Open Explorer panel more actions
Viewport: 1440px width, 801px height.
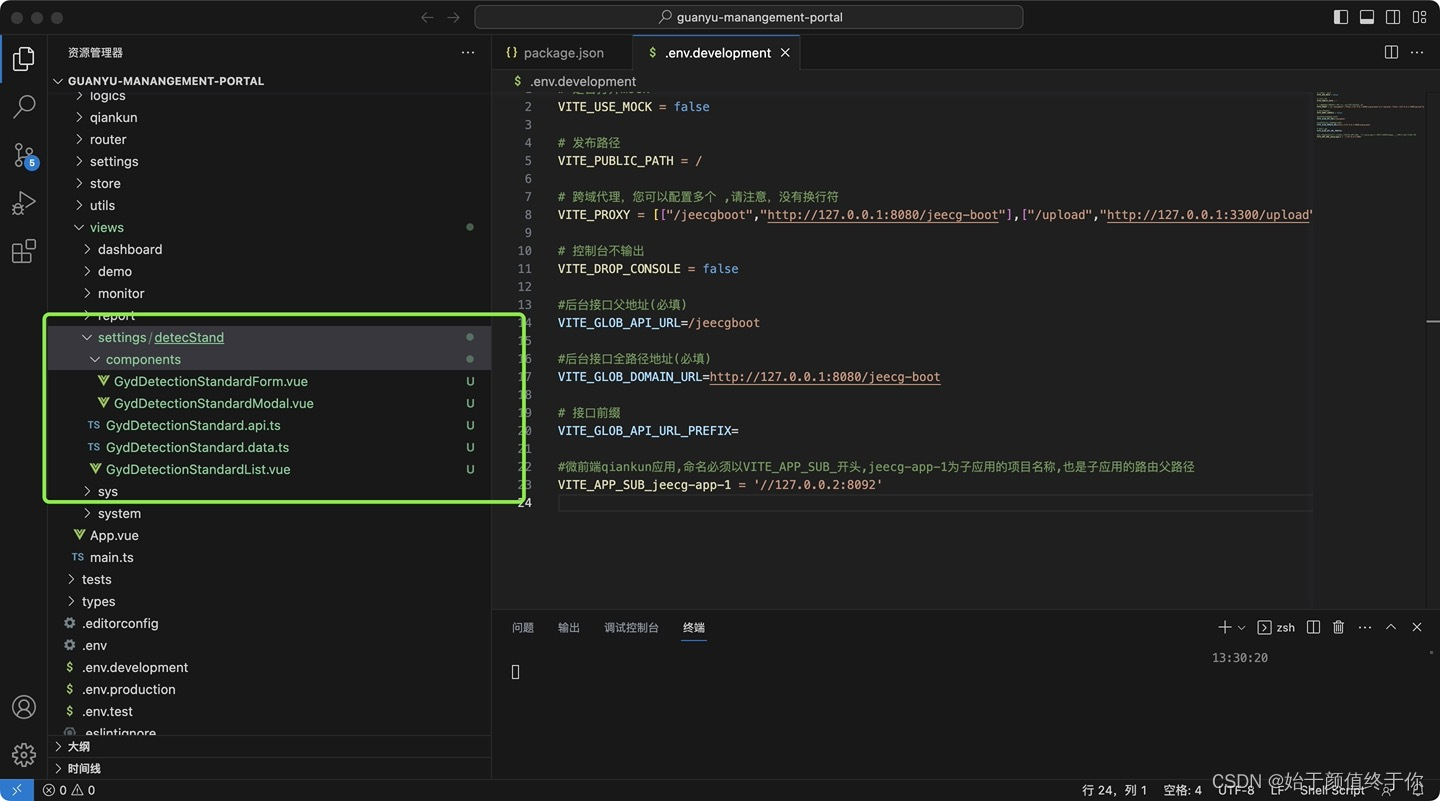click(468, 52)
